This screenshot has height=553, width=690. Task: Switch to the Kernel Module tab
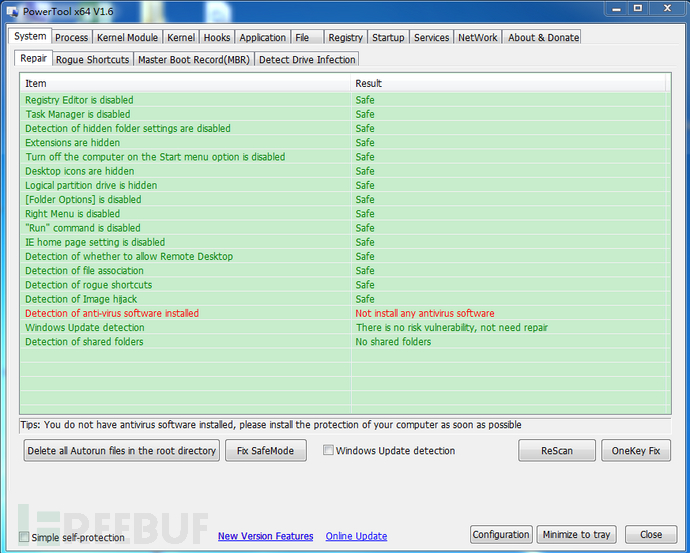tap(127, 37)
